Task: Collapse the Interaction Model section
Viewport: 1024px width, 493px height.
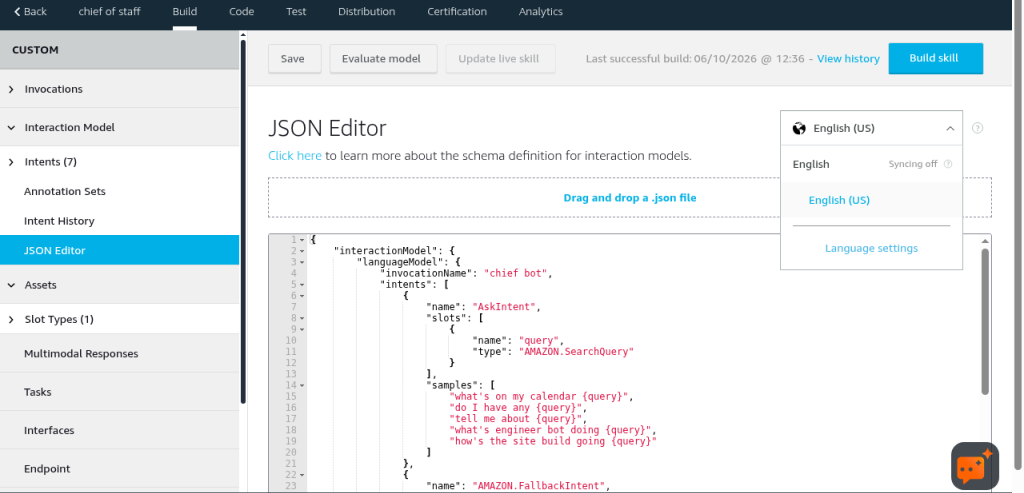Action: pyautogui.click(x=11, y=128)
